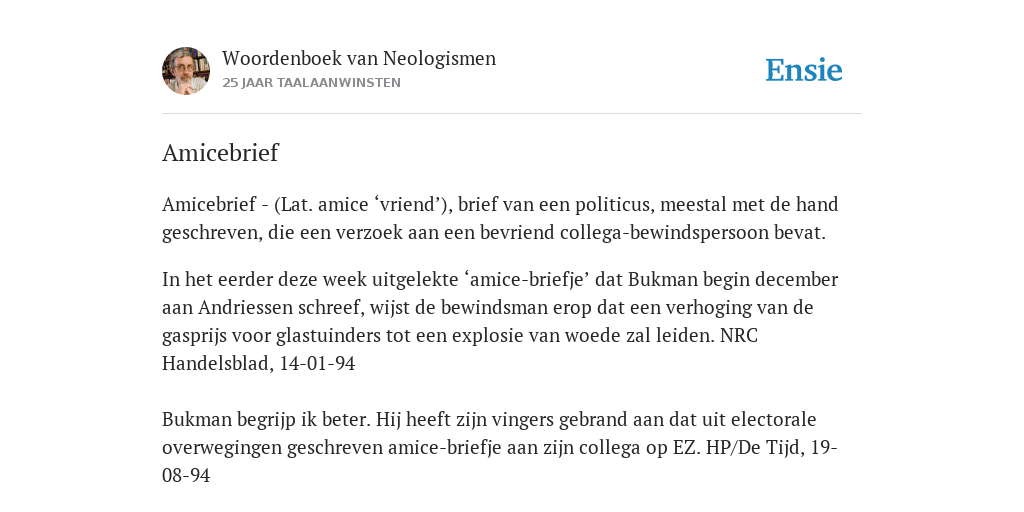Click the divider line below the header
Viewport: 1024px width, 512px height.
pos(512,114)
